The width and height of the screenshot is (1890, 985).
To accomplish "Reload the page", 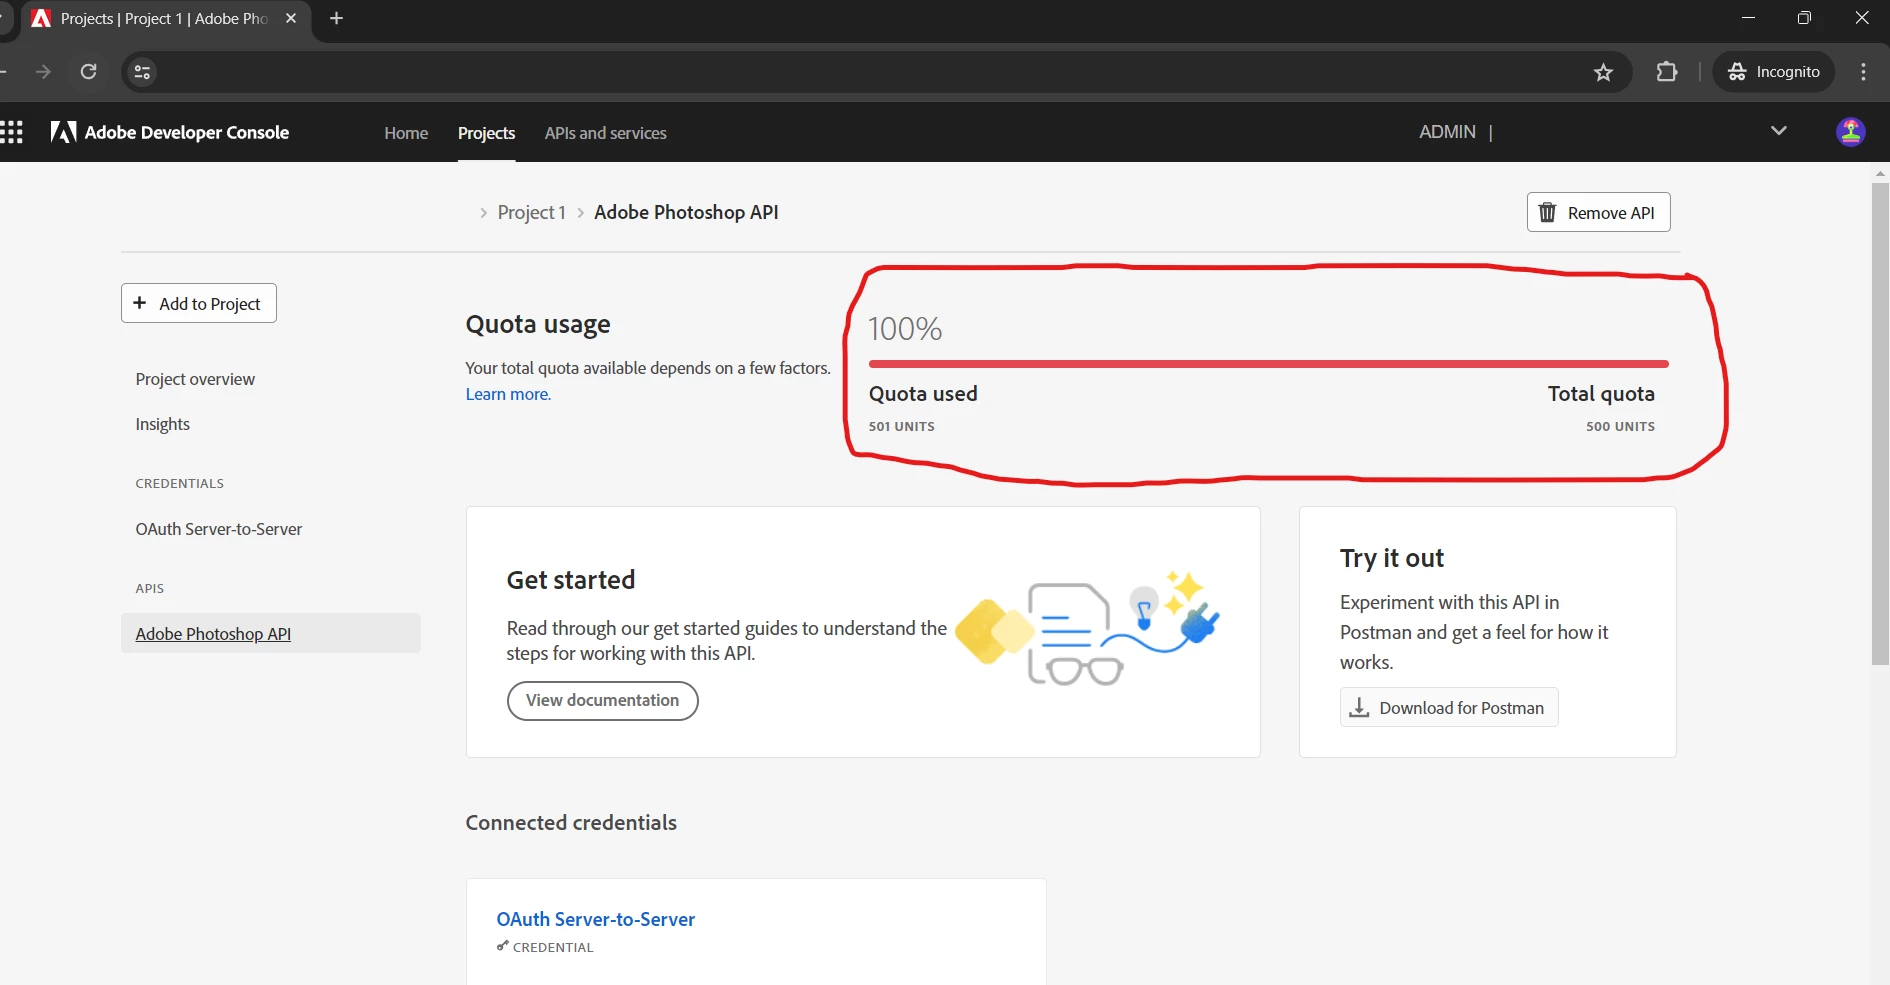I will coord(89,72).
